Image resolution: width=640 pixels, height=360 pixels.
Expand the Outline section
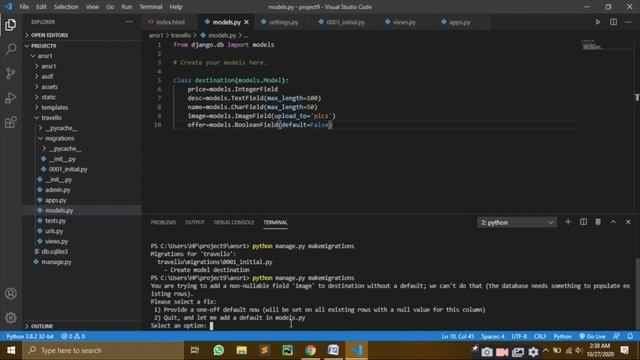[x=82, y=326]
